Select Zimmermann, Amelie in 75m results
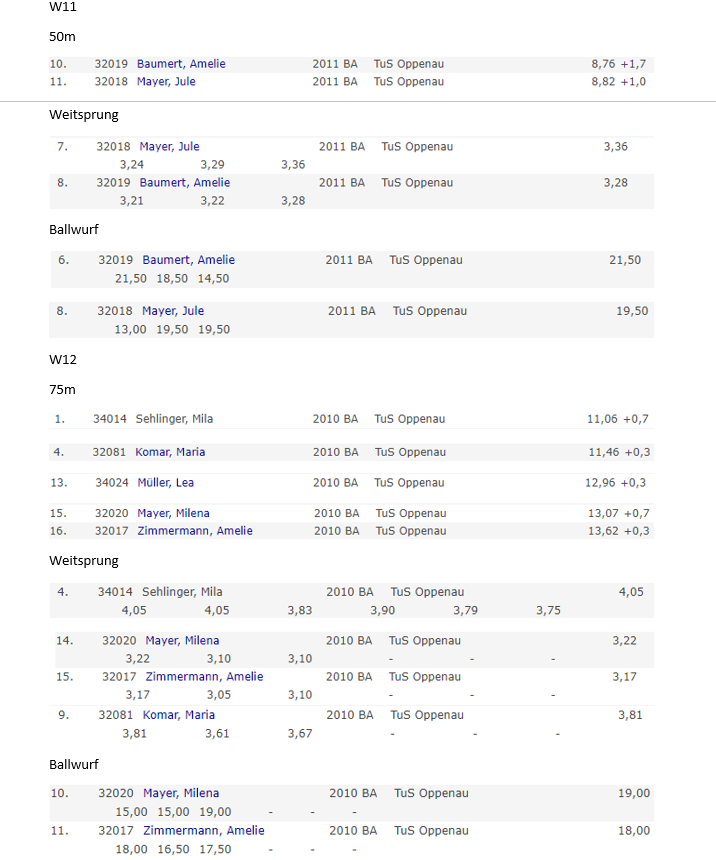Viewport: 716px width, 860px height. click(x=194, y=531)
